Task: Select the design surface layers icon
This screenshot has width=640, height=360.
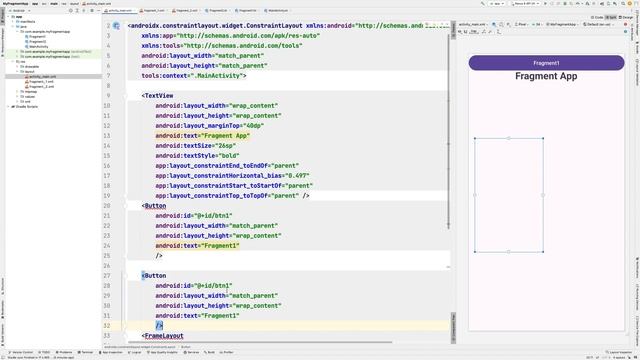Action: (x=494, y=24)
